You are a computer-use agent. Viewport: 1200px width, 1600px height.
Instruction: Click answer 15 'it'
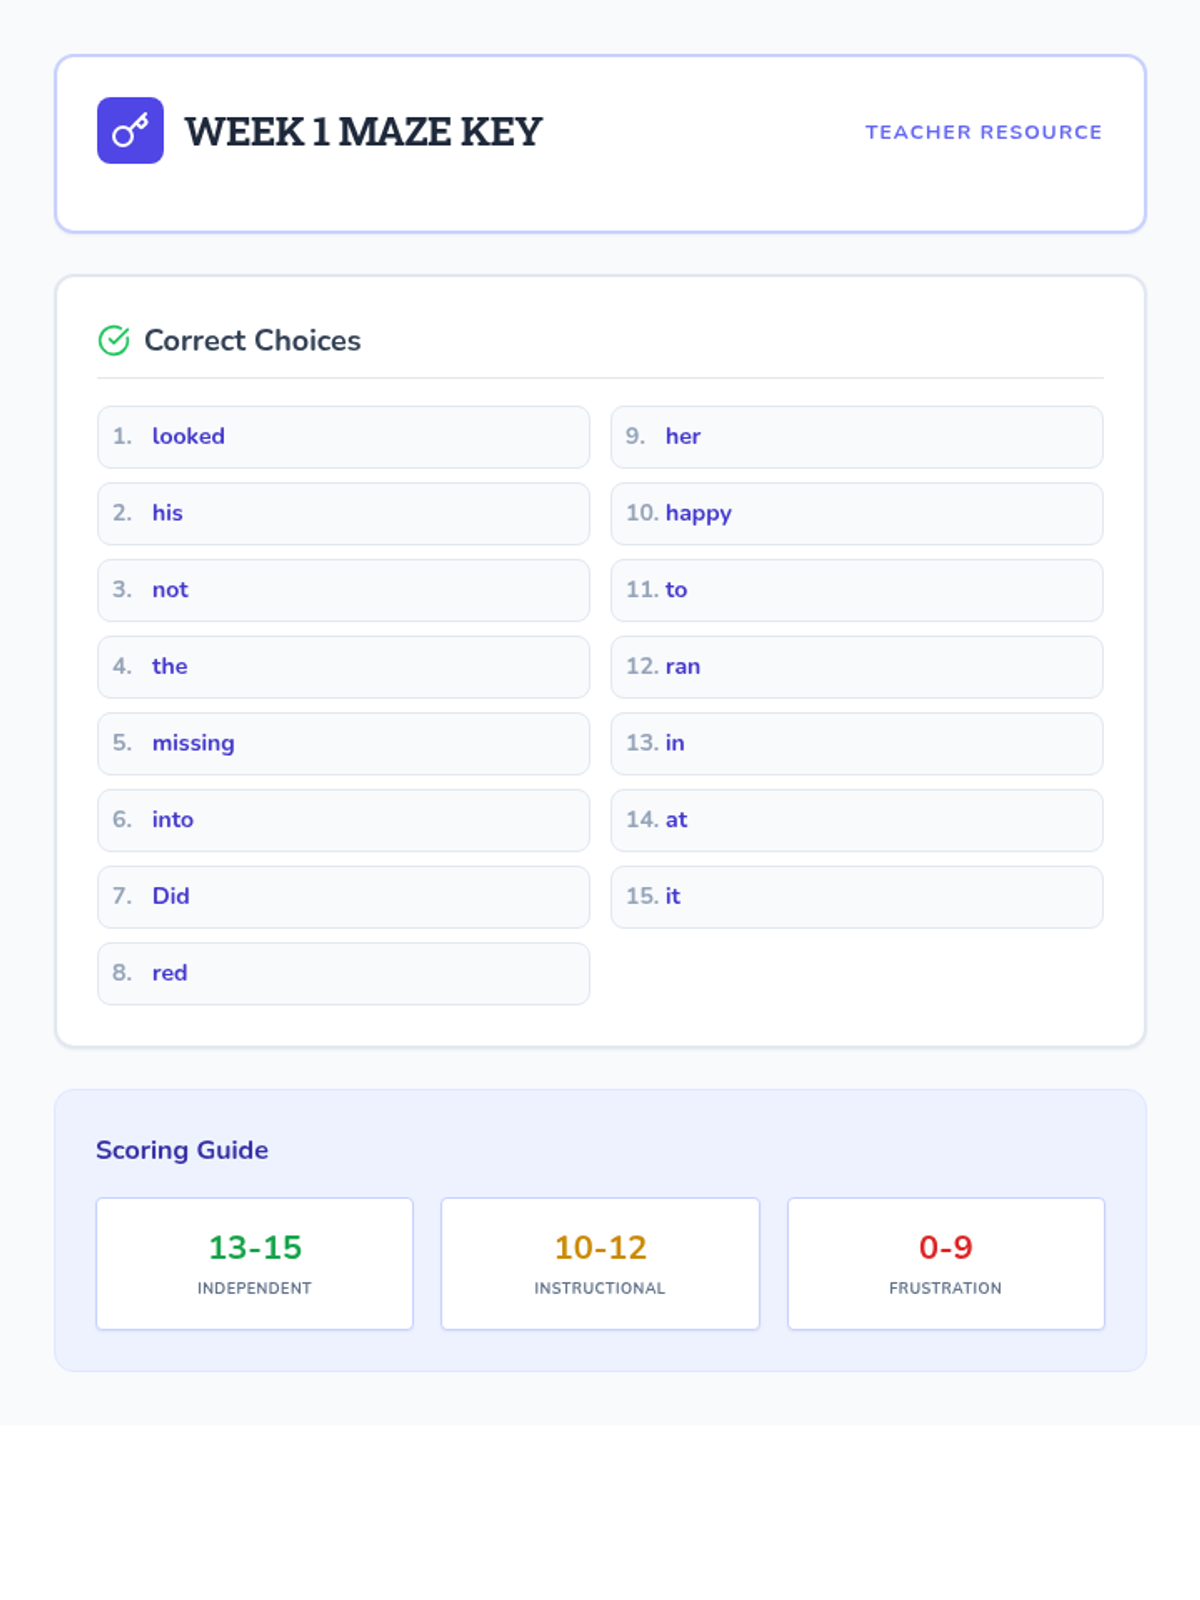pos(856,897)
